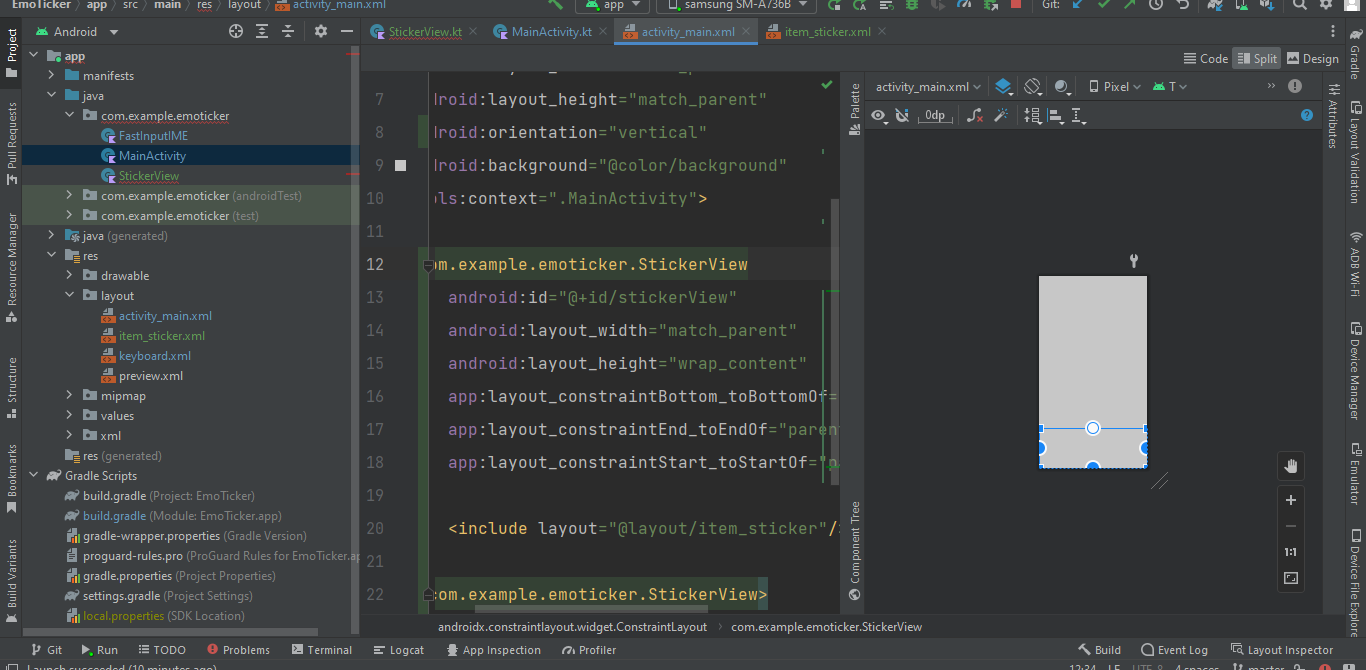
Task: Open the item_sticker.xml editor tab
Action: pos(818,32)
